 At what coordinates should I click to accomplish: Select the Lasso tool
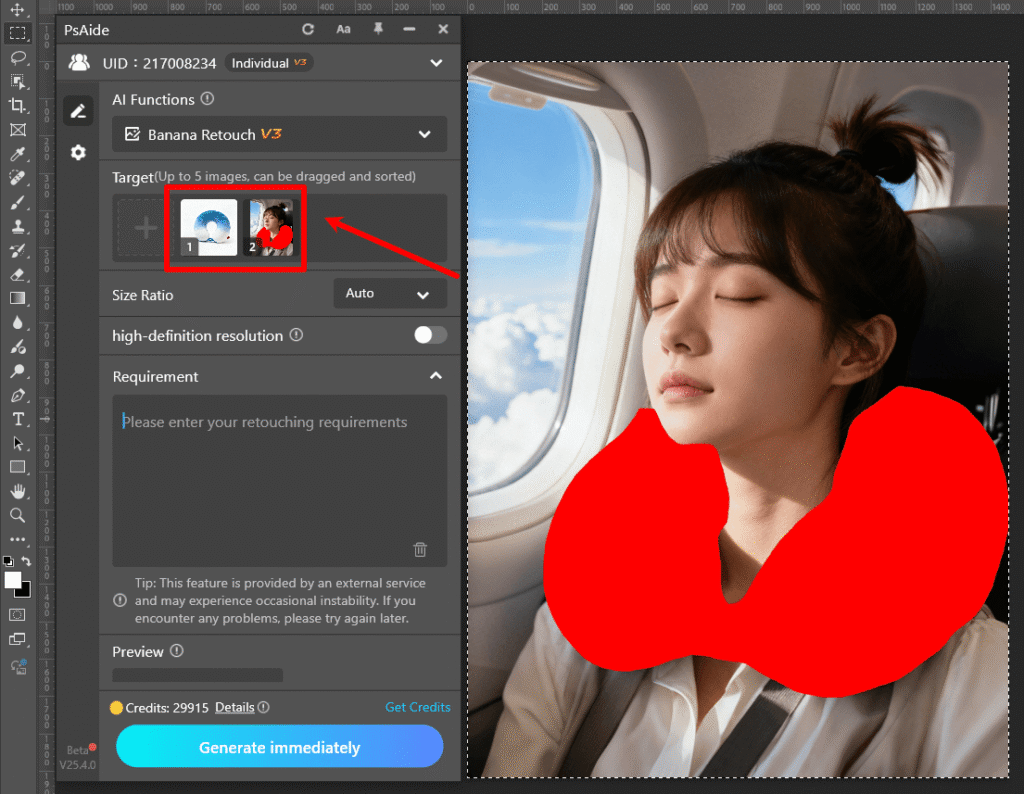(17, 57)
